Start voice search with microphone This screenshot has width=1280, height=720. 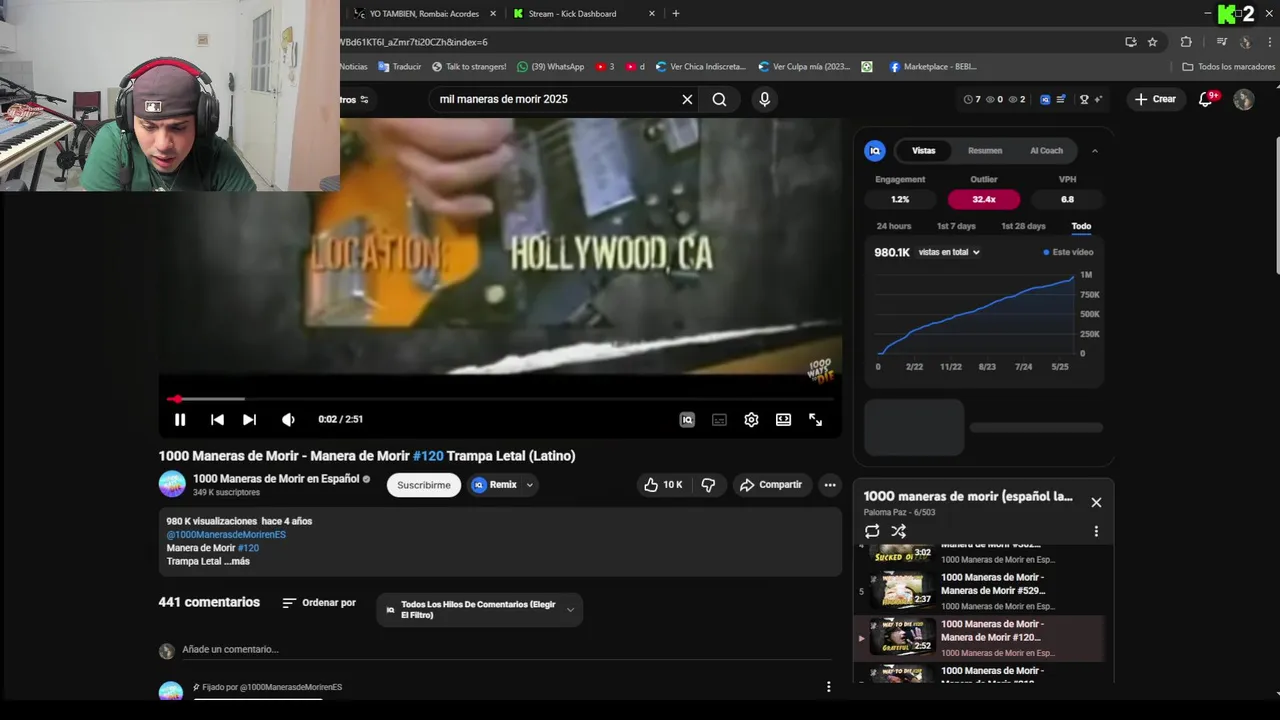click(x=764, y=99)
